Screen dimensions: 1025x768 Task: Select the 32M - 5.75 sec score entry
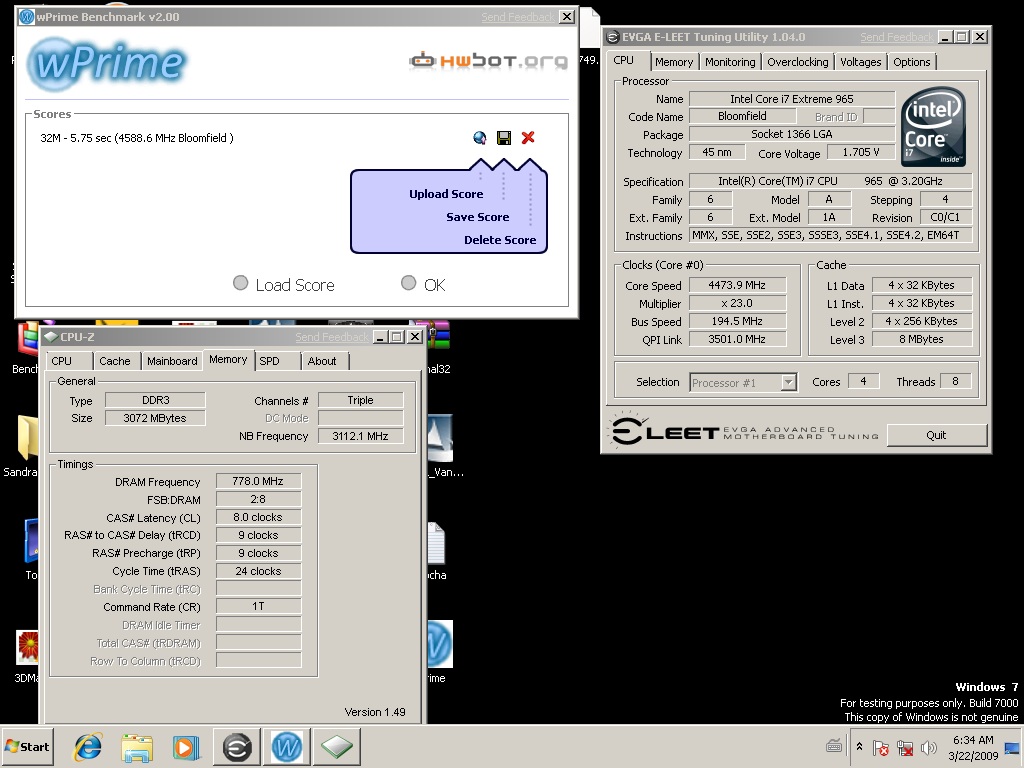(x=137, y=138)
